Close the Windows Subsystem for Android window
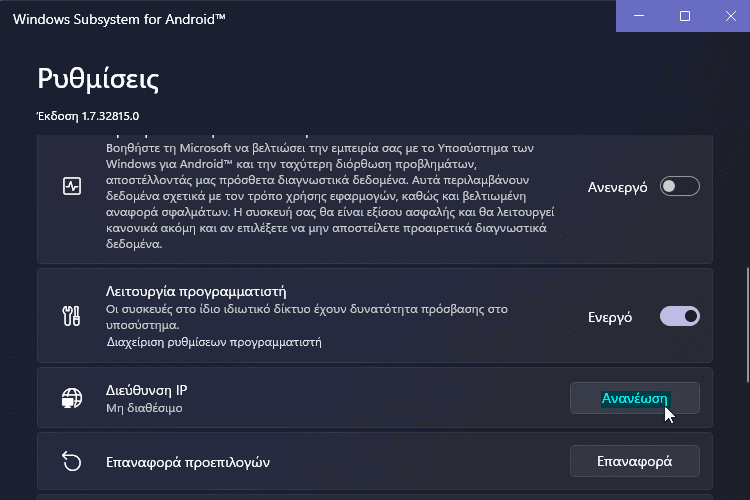Screen dimensions: 750x500 [728, 16]
